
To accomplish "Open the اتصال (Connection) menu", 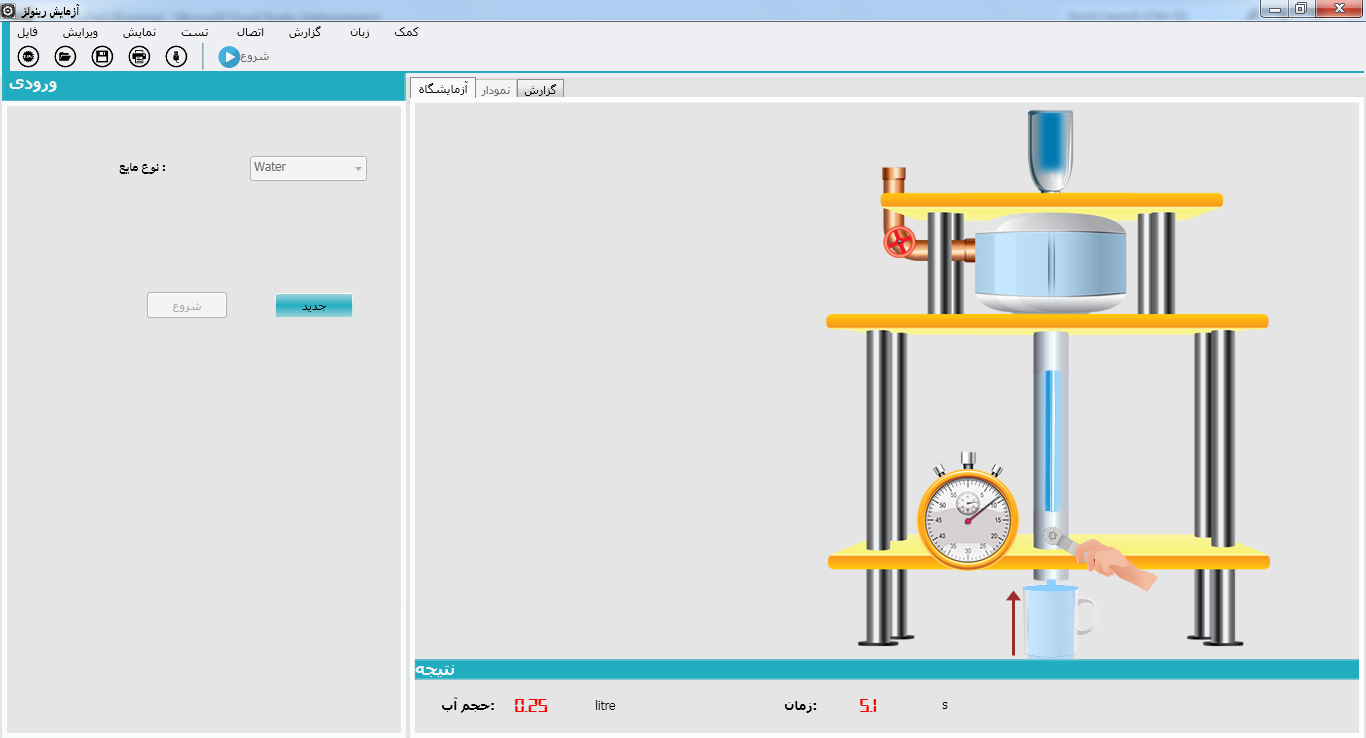I will pyautogui.click(x=249, y=32).
